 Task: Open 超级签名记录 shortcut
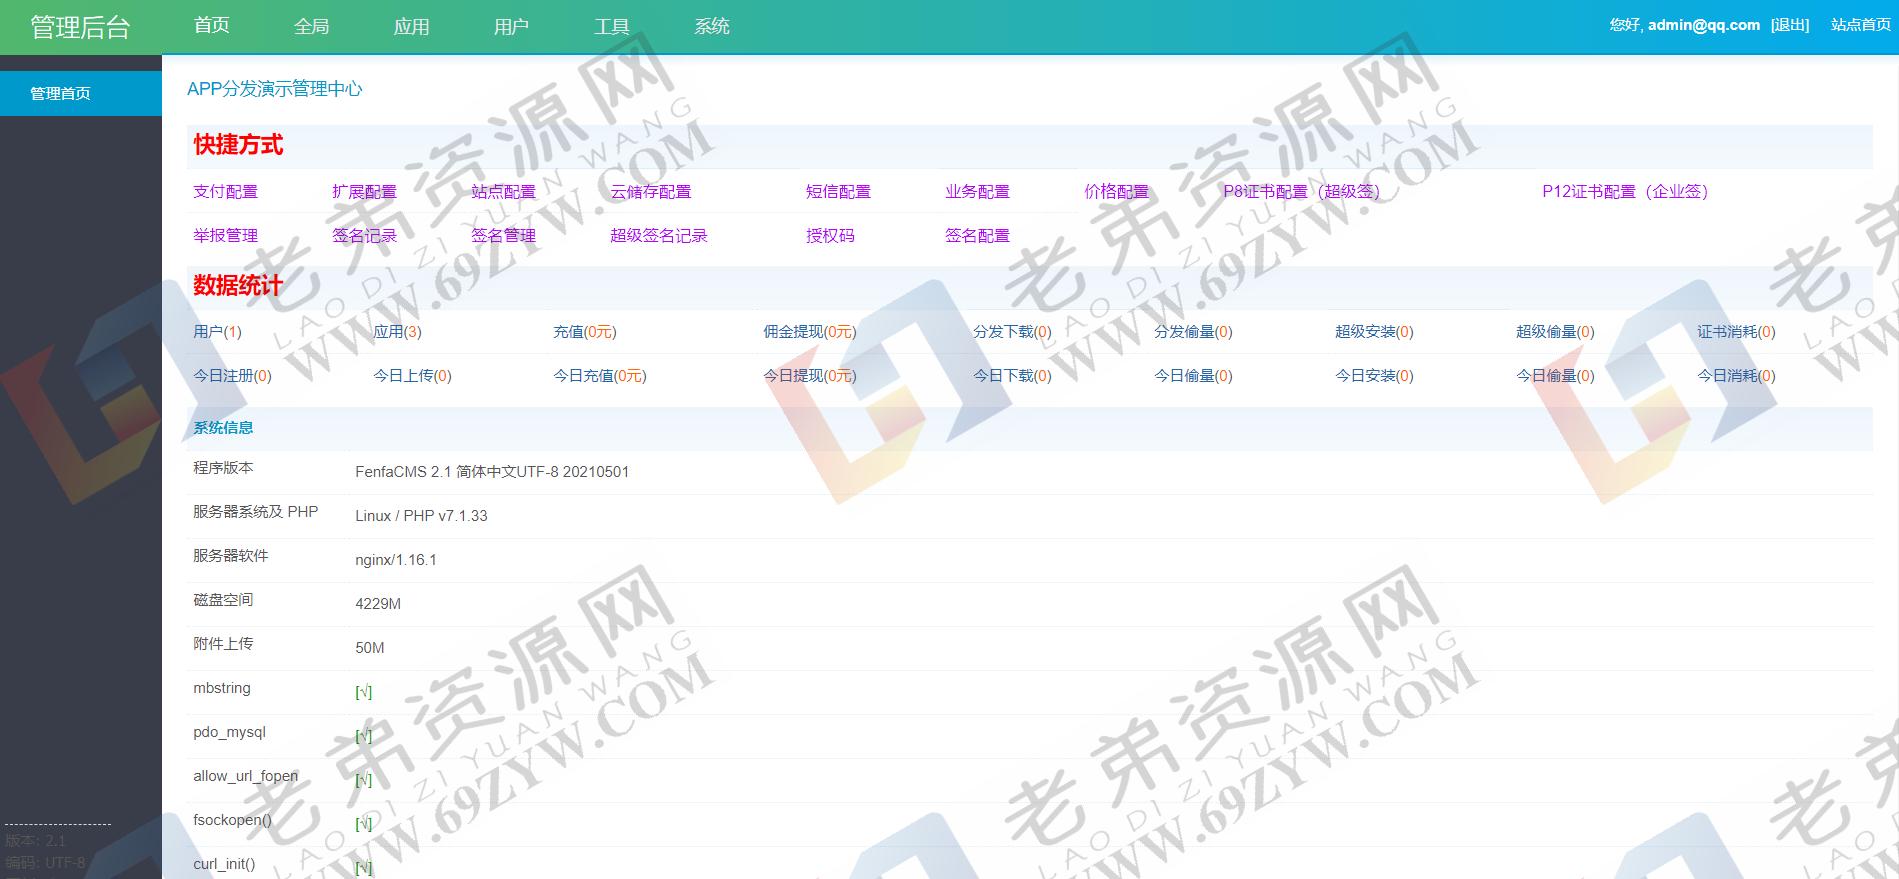tap(659, 235)
